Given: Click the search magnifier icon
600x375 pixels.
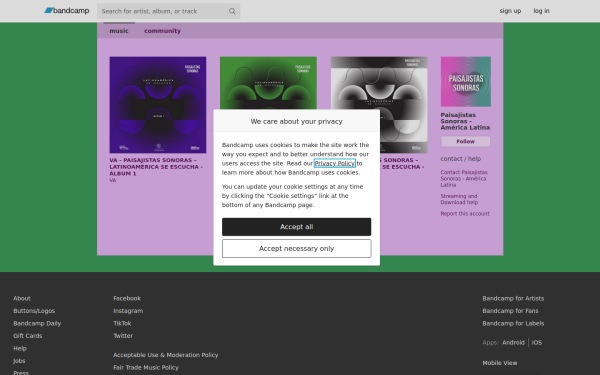Looking at the screenshot, I should click(232, 11).
